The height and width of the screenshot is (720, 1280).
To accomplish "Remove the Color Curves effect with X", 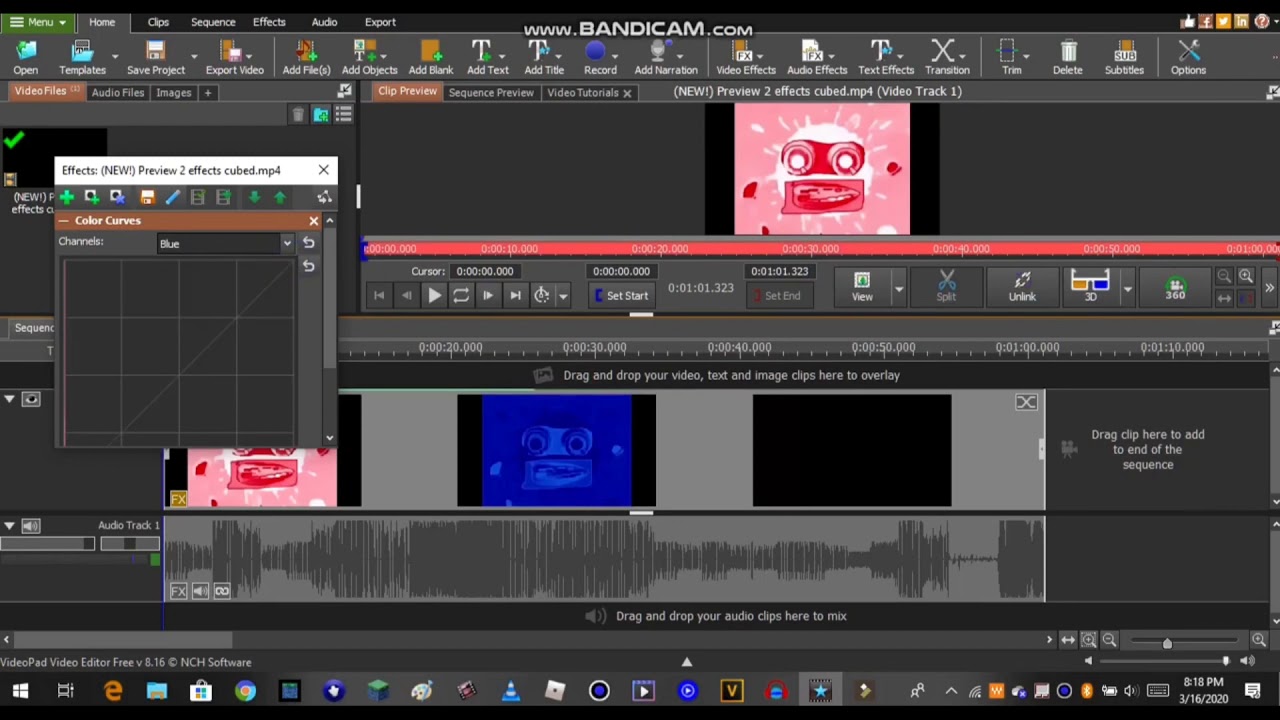I will click(314, 220).
